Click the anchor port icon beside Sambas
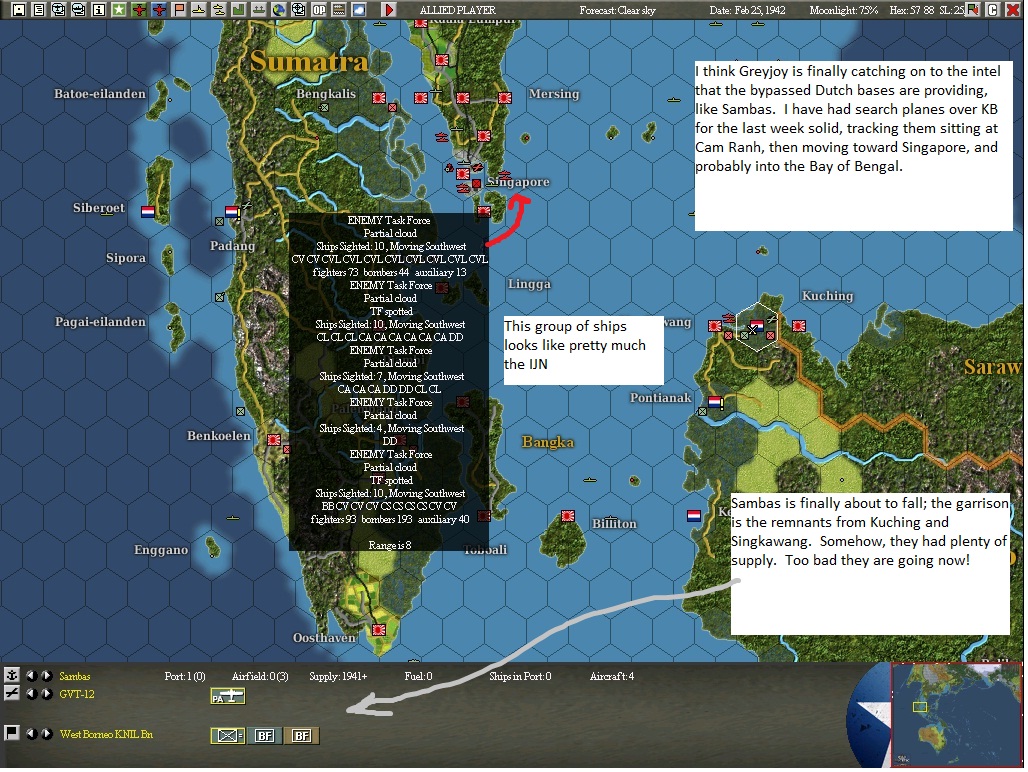The image size is (1028, 772). click(11, 674)
